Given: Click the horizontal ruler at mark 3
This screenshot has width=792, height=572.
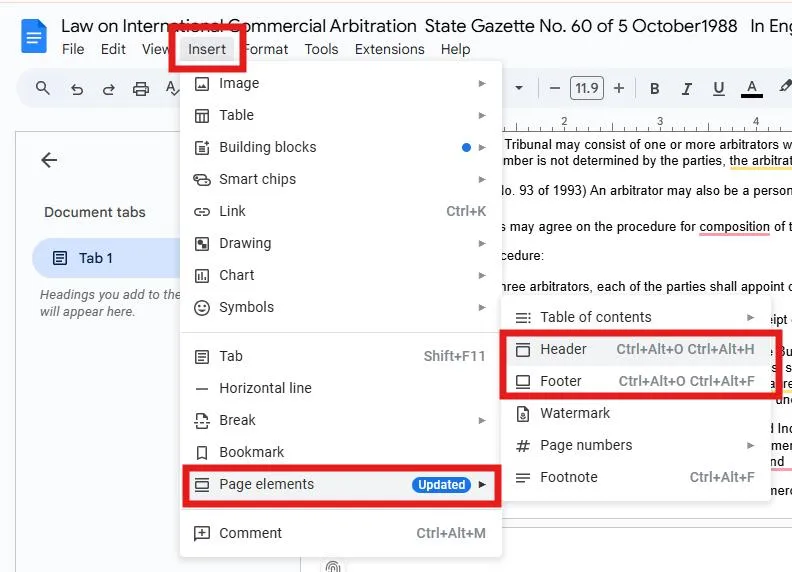Looking at the screenshot, I should (660, 122).
